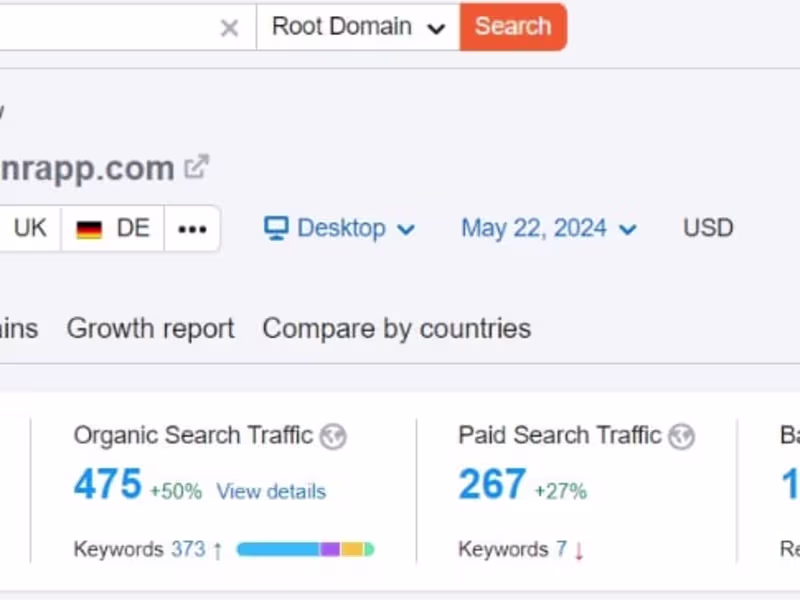Switch to the UK country database
The image size is (800, 600).
click(x=30, y=228)
